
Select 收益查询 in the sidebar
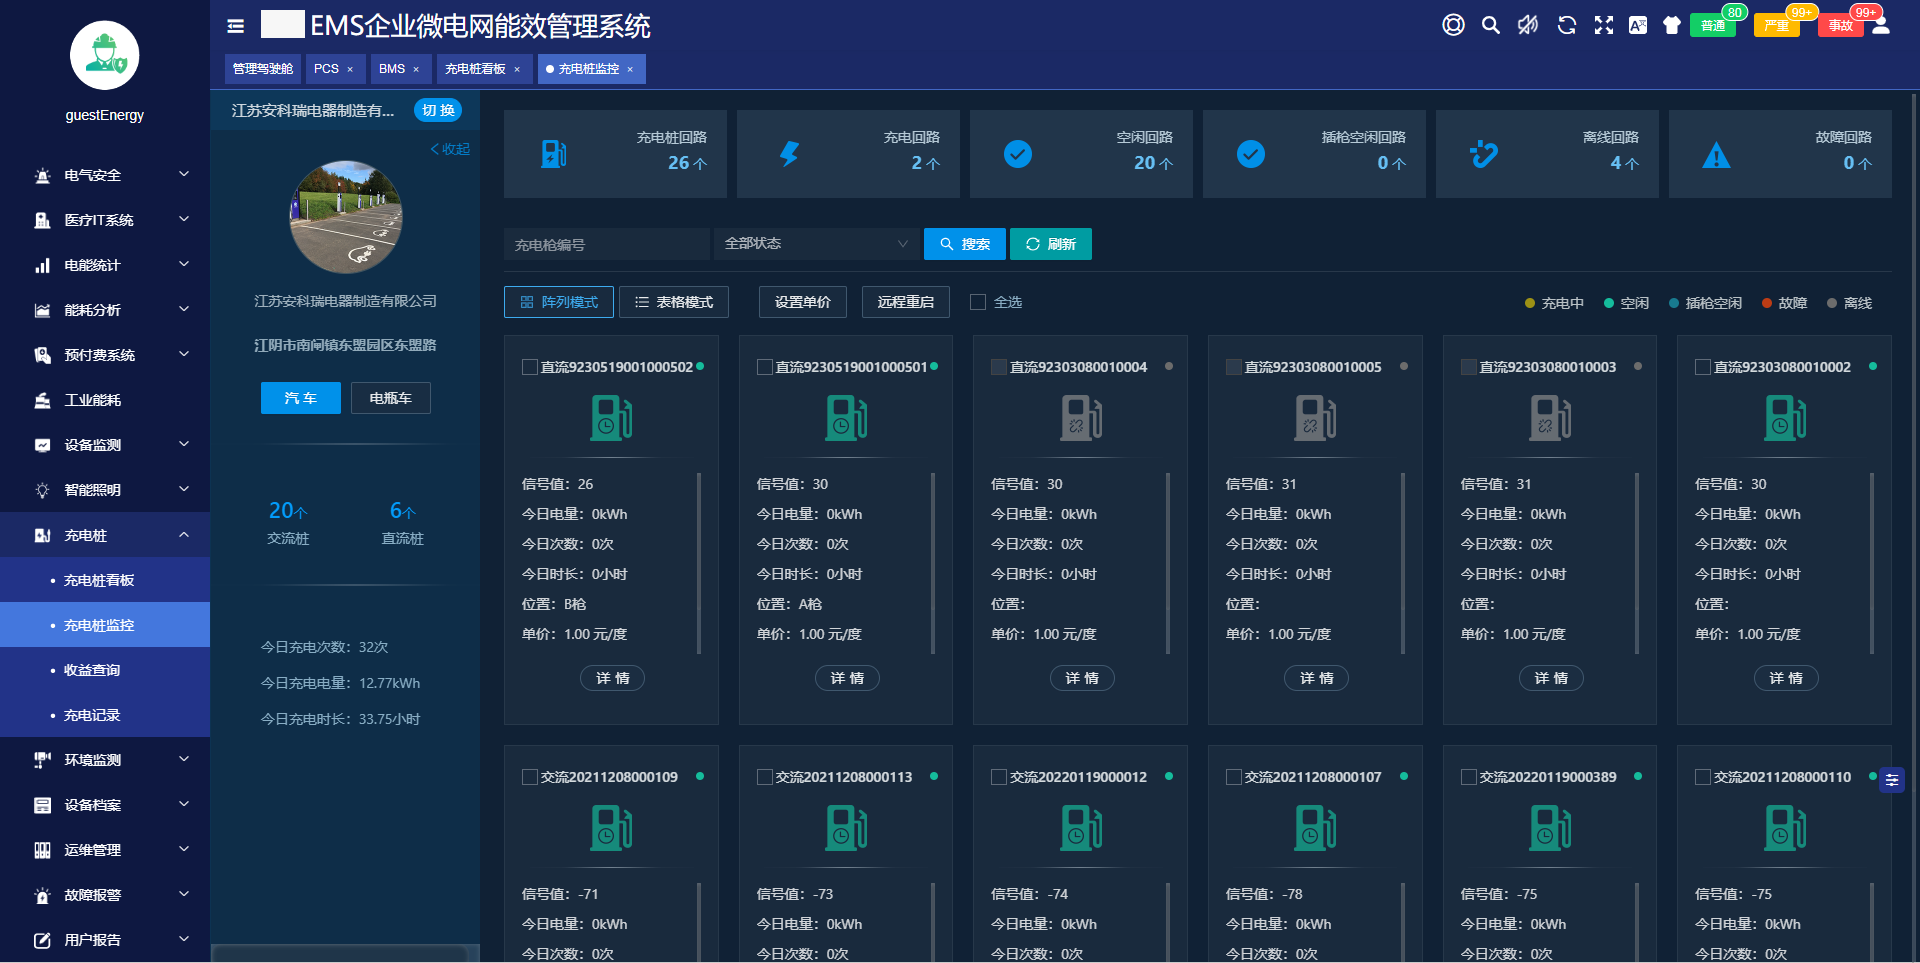pos(92,670)
